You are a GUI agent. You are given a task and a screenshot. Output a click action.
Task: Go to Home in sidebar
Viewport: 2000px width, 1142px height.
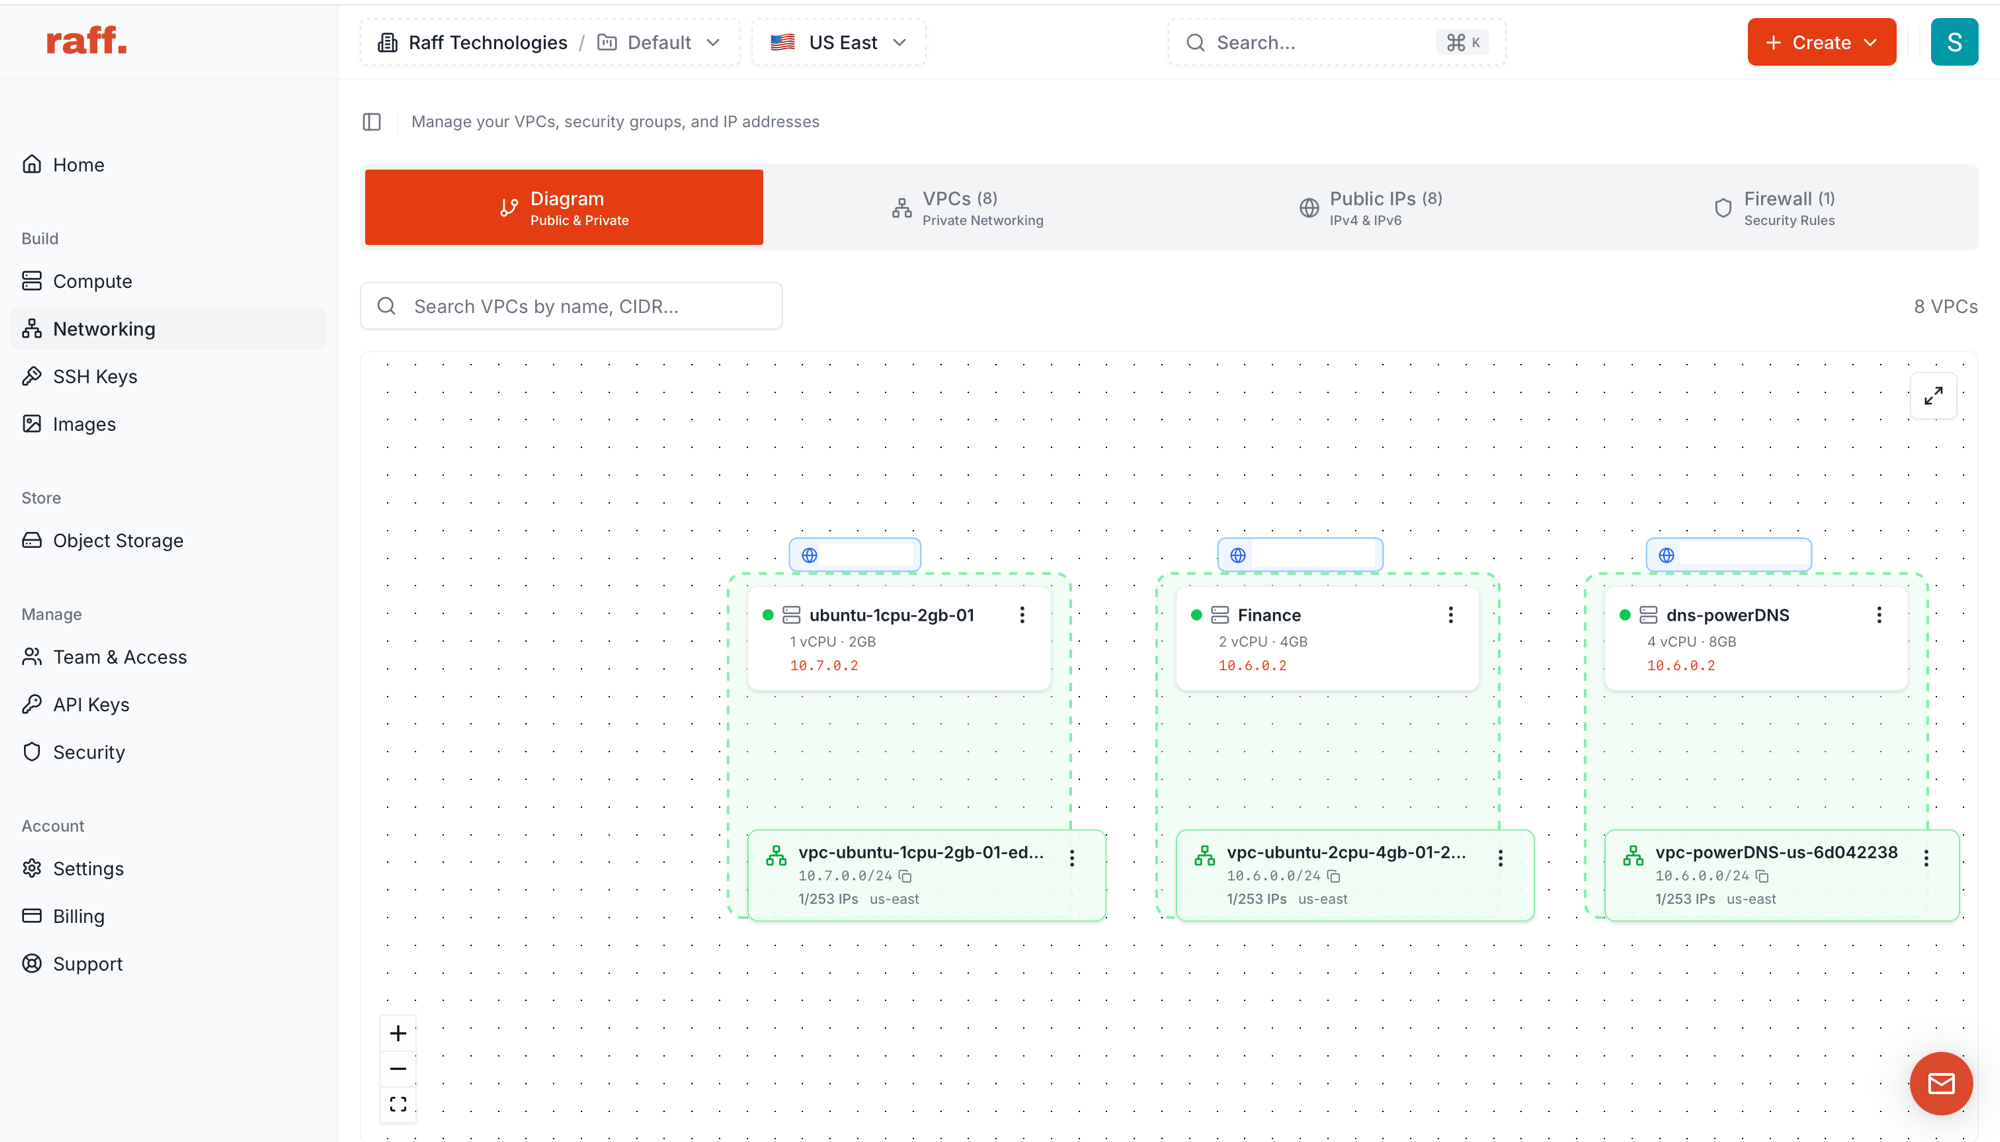pos(168,165)
